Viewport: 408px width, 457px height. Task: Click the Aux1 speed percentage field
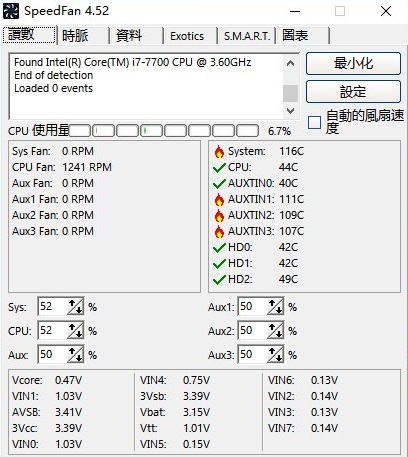click(x=253, y=306)
